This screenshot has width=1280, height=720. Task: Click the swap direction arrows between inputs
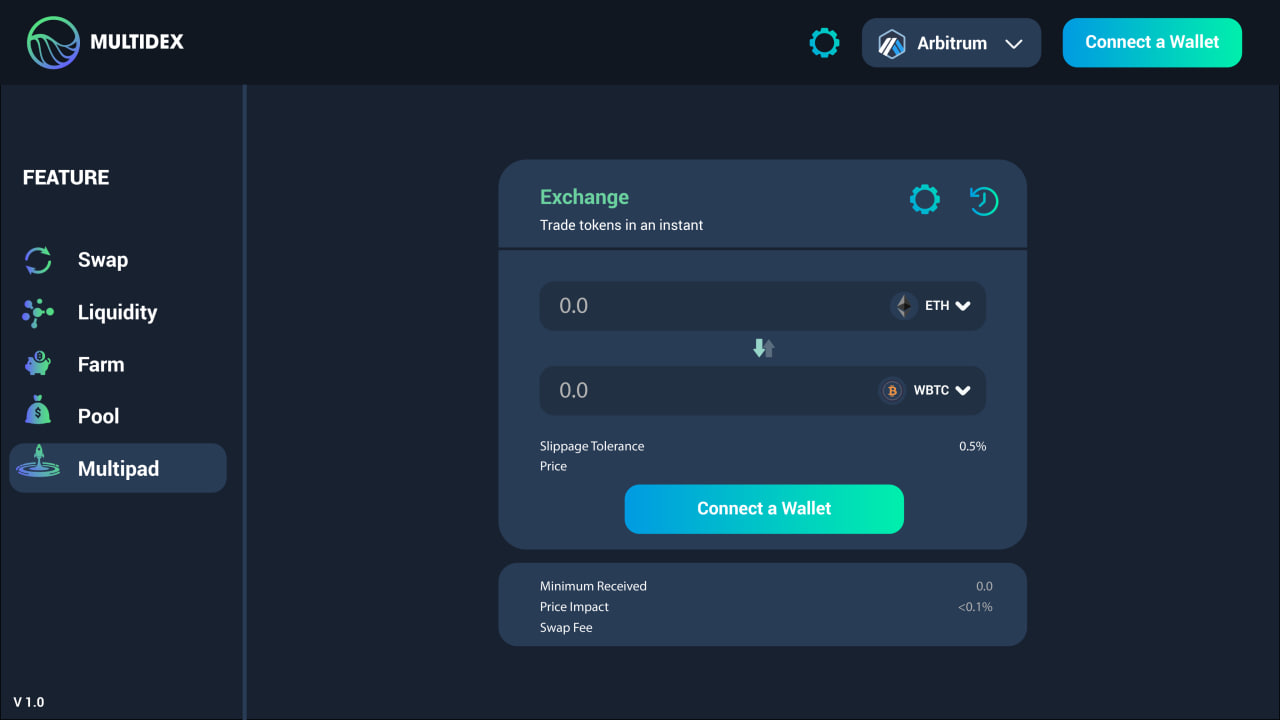point(763,347)
